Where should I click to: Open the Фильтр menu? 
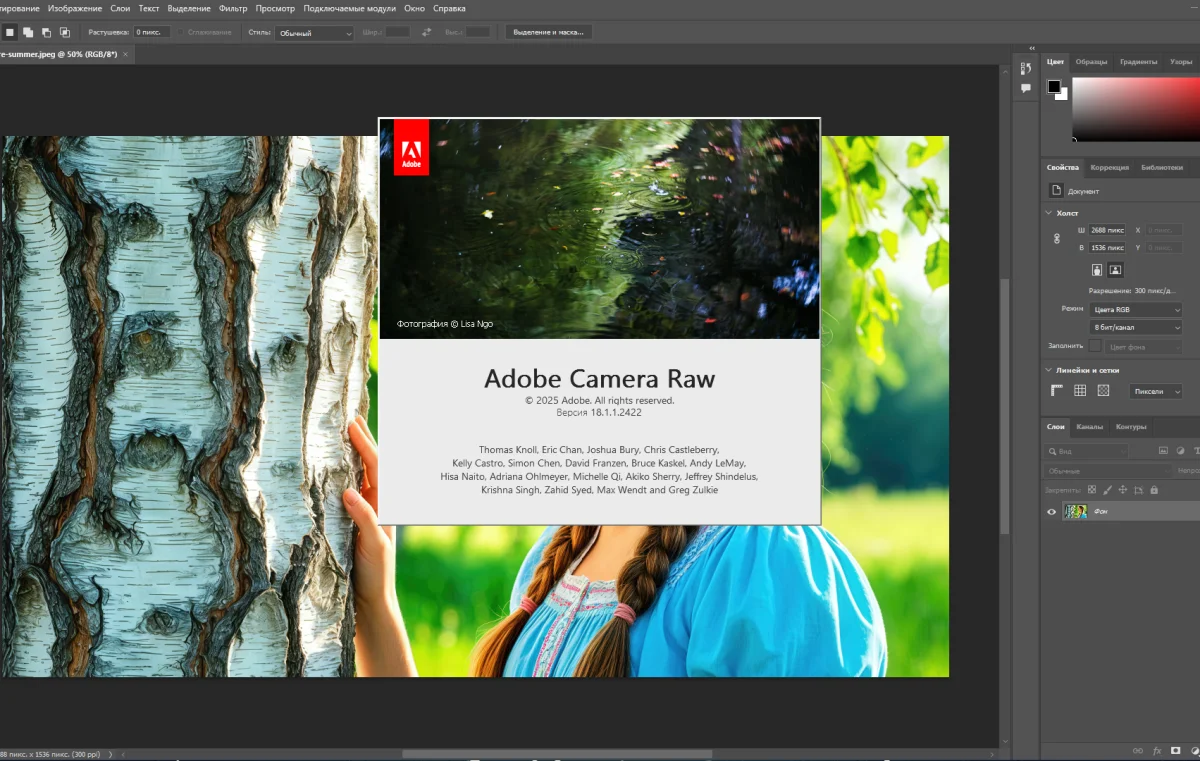232,8
